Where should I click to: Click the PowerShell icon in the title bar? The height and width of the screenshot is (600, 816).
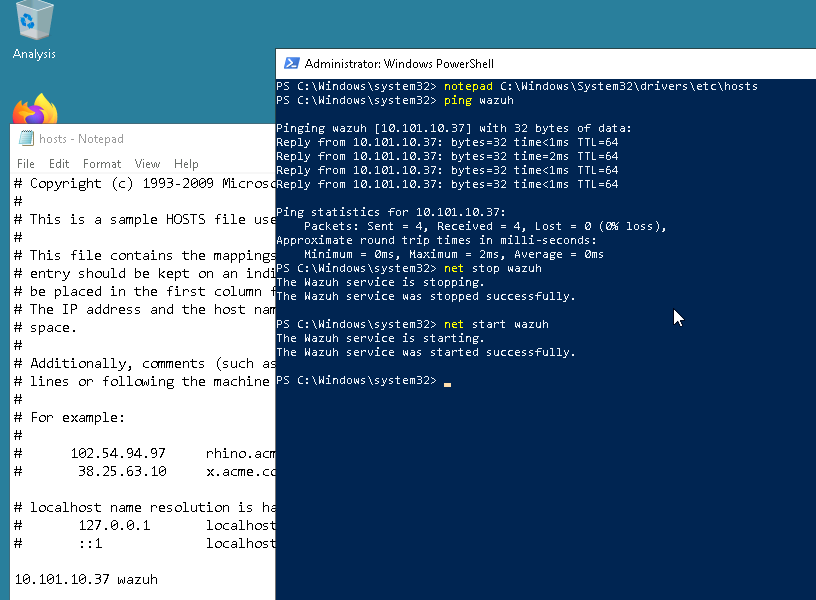[x=291, y=63]
